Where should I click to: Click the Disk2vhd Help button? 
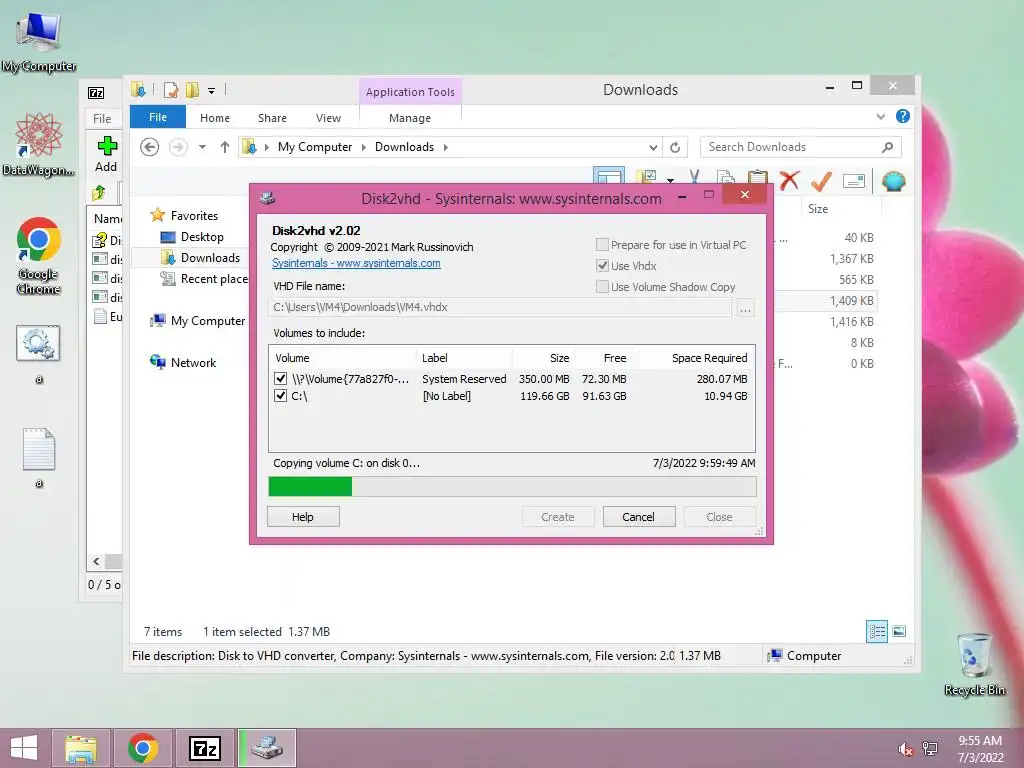tap(303, 517)
